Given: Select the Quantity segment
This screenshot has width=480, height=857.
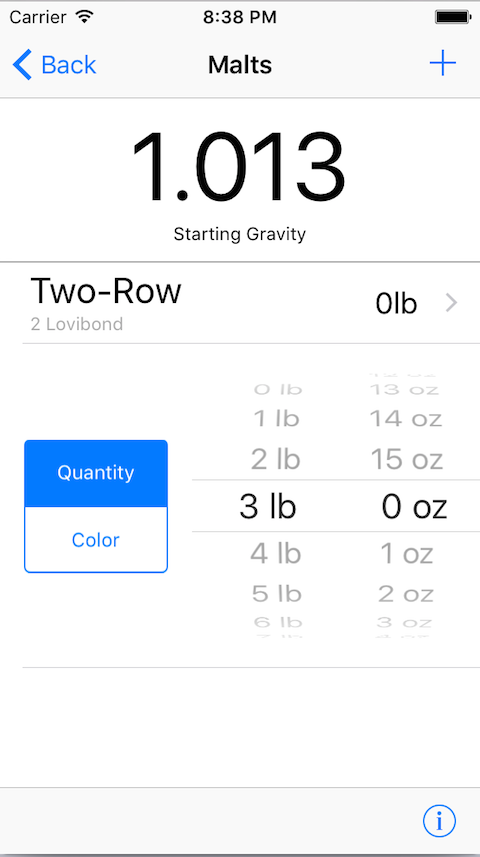Looking at the screenshot, I should 96,473.
